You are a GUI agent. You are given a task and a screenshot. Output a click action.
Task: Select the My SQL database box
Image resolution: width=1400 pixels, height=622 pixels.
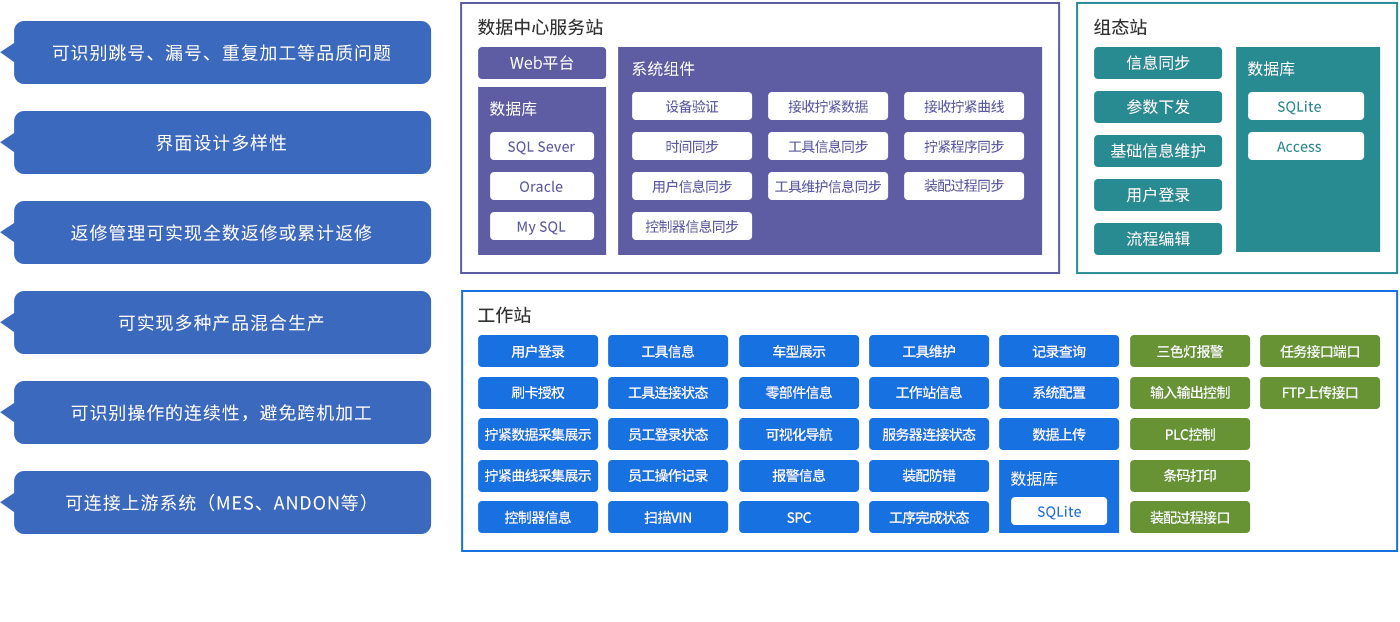pyautogui.click(x=542, y=226)
